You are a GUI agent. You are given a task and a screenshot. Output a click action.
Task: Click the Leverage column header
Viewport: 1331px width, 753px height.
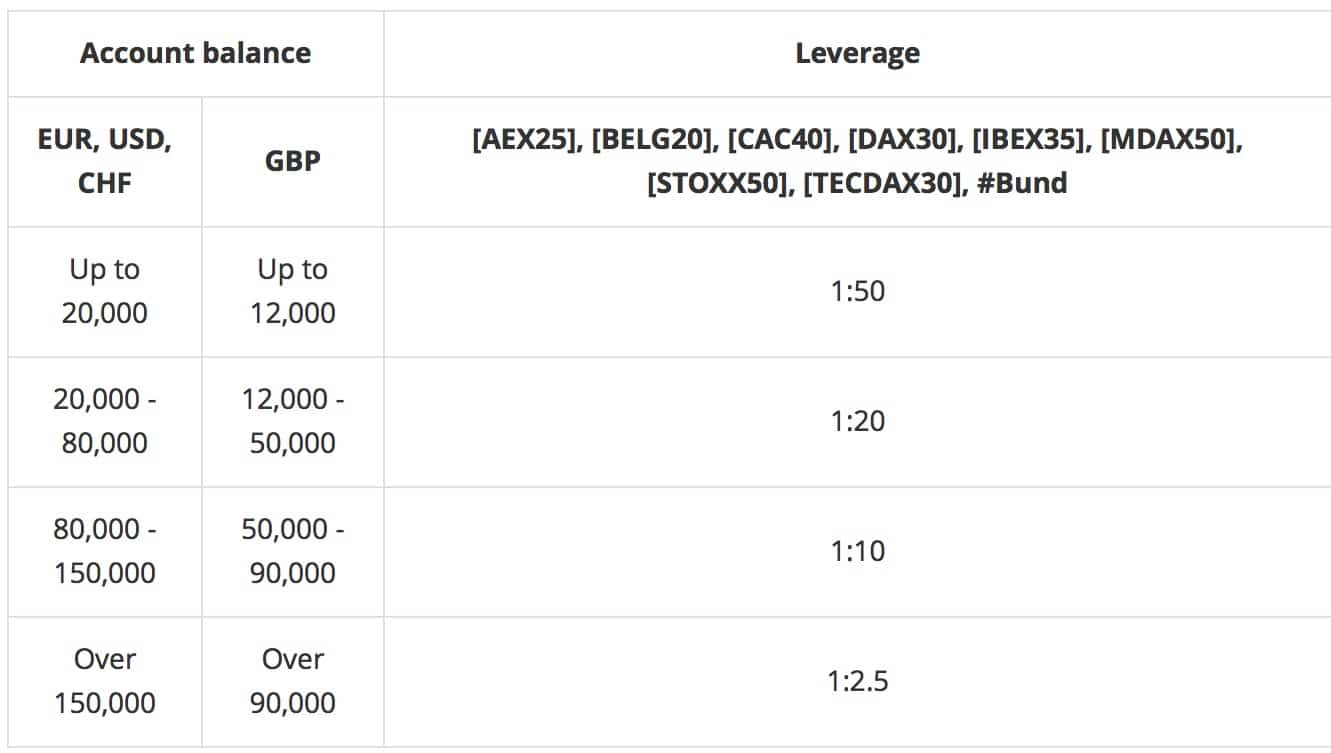coord(857,53)
